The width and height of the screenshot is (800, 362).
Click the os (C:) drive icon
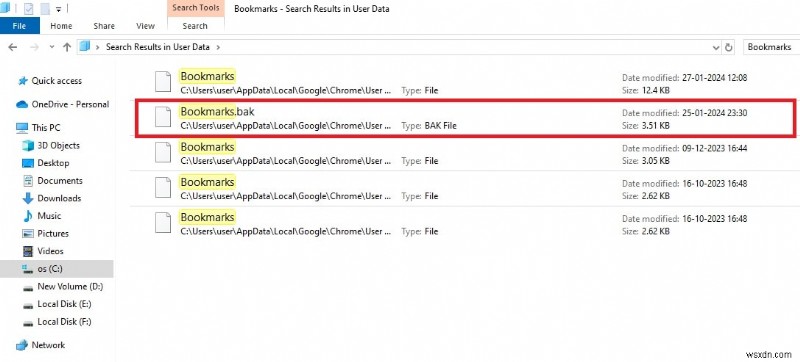coord(28,269)
